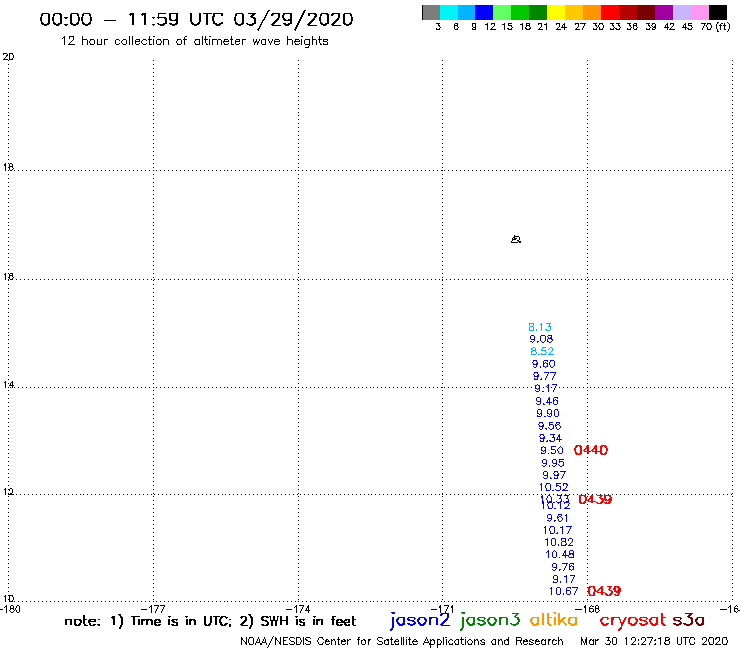Screen dimensions: 740x650
Task: Select the 10.82 wave height value
Action: [559, 542]
